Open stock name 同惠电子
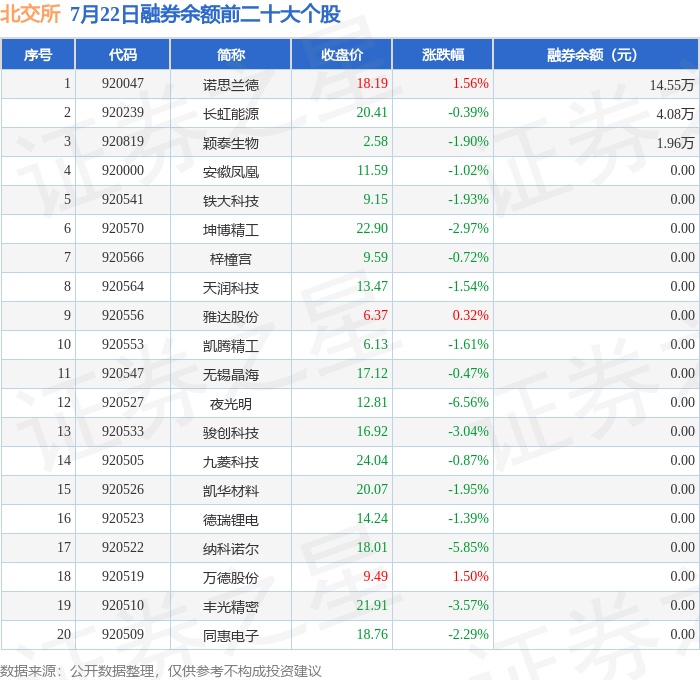The width and height of the screenshot is (700, 680). point(231,636)
